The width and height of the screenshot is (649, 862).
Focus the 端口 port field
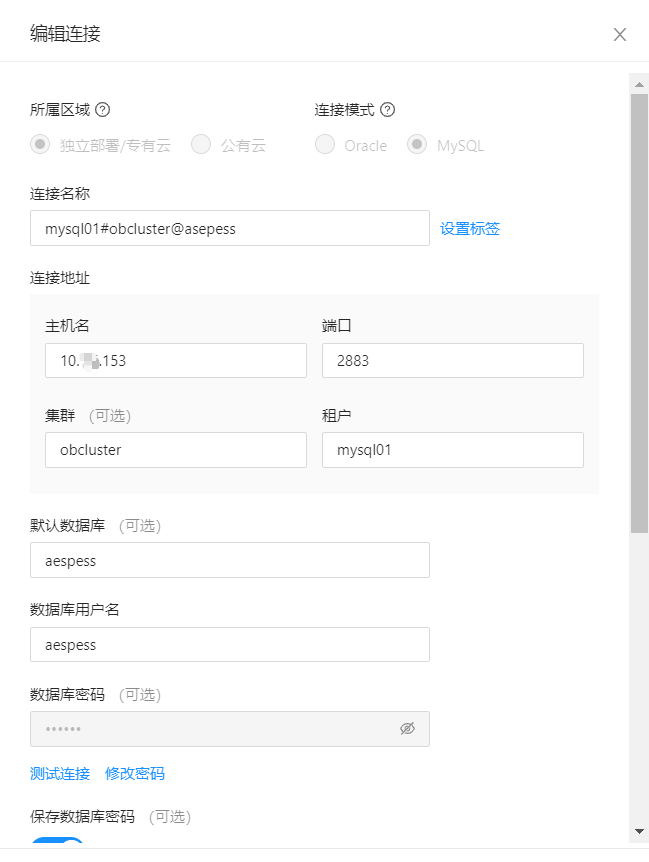coord(452,360)
